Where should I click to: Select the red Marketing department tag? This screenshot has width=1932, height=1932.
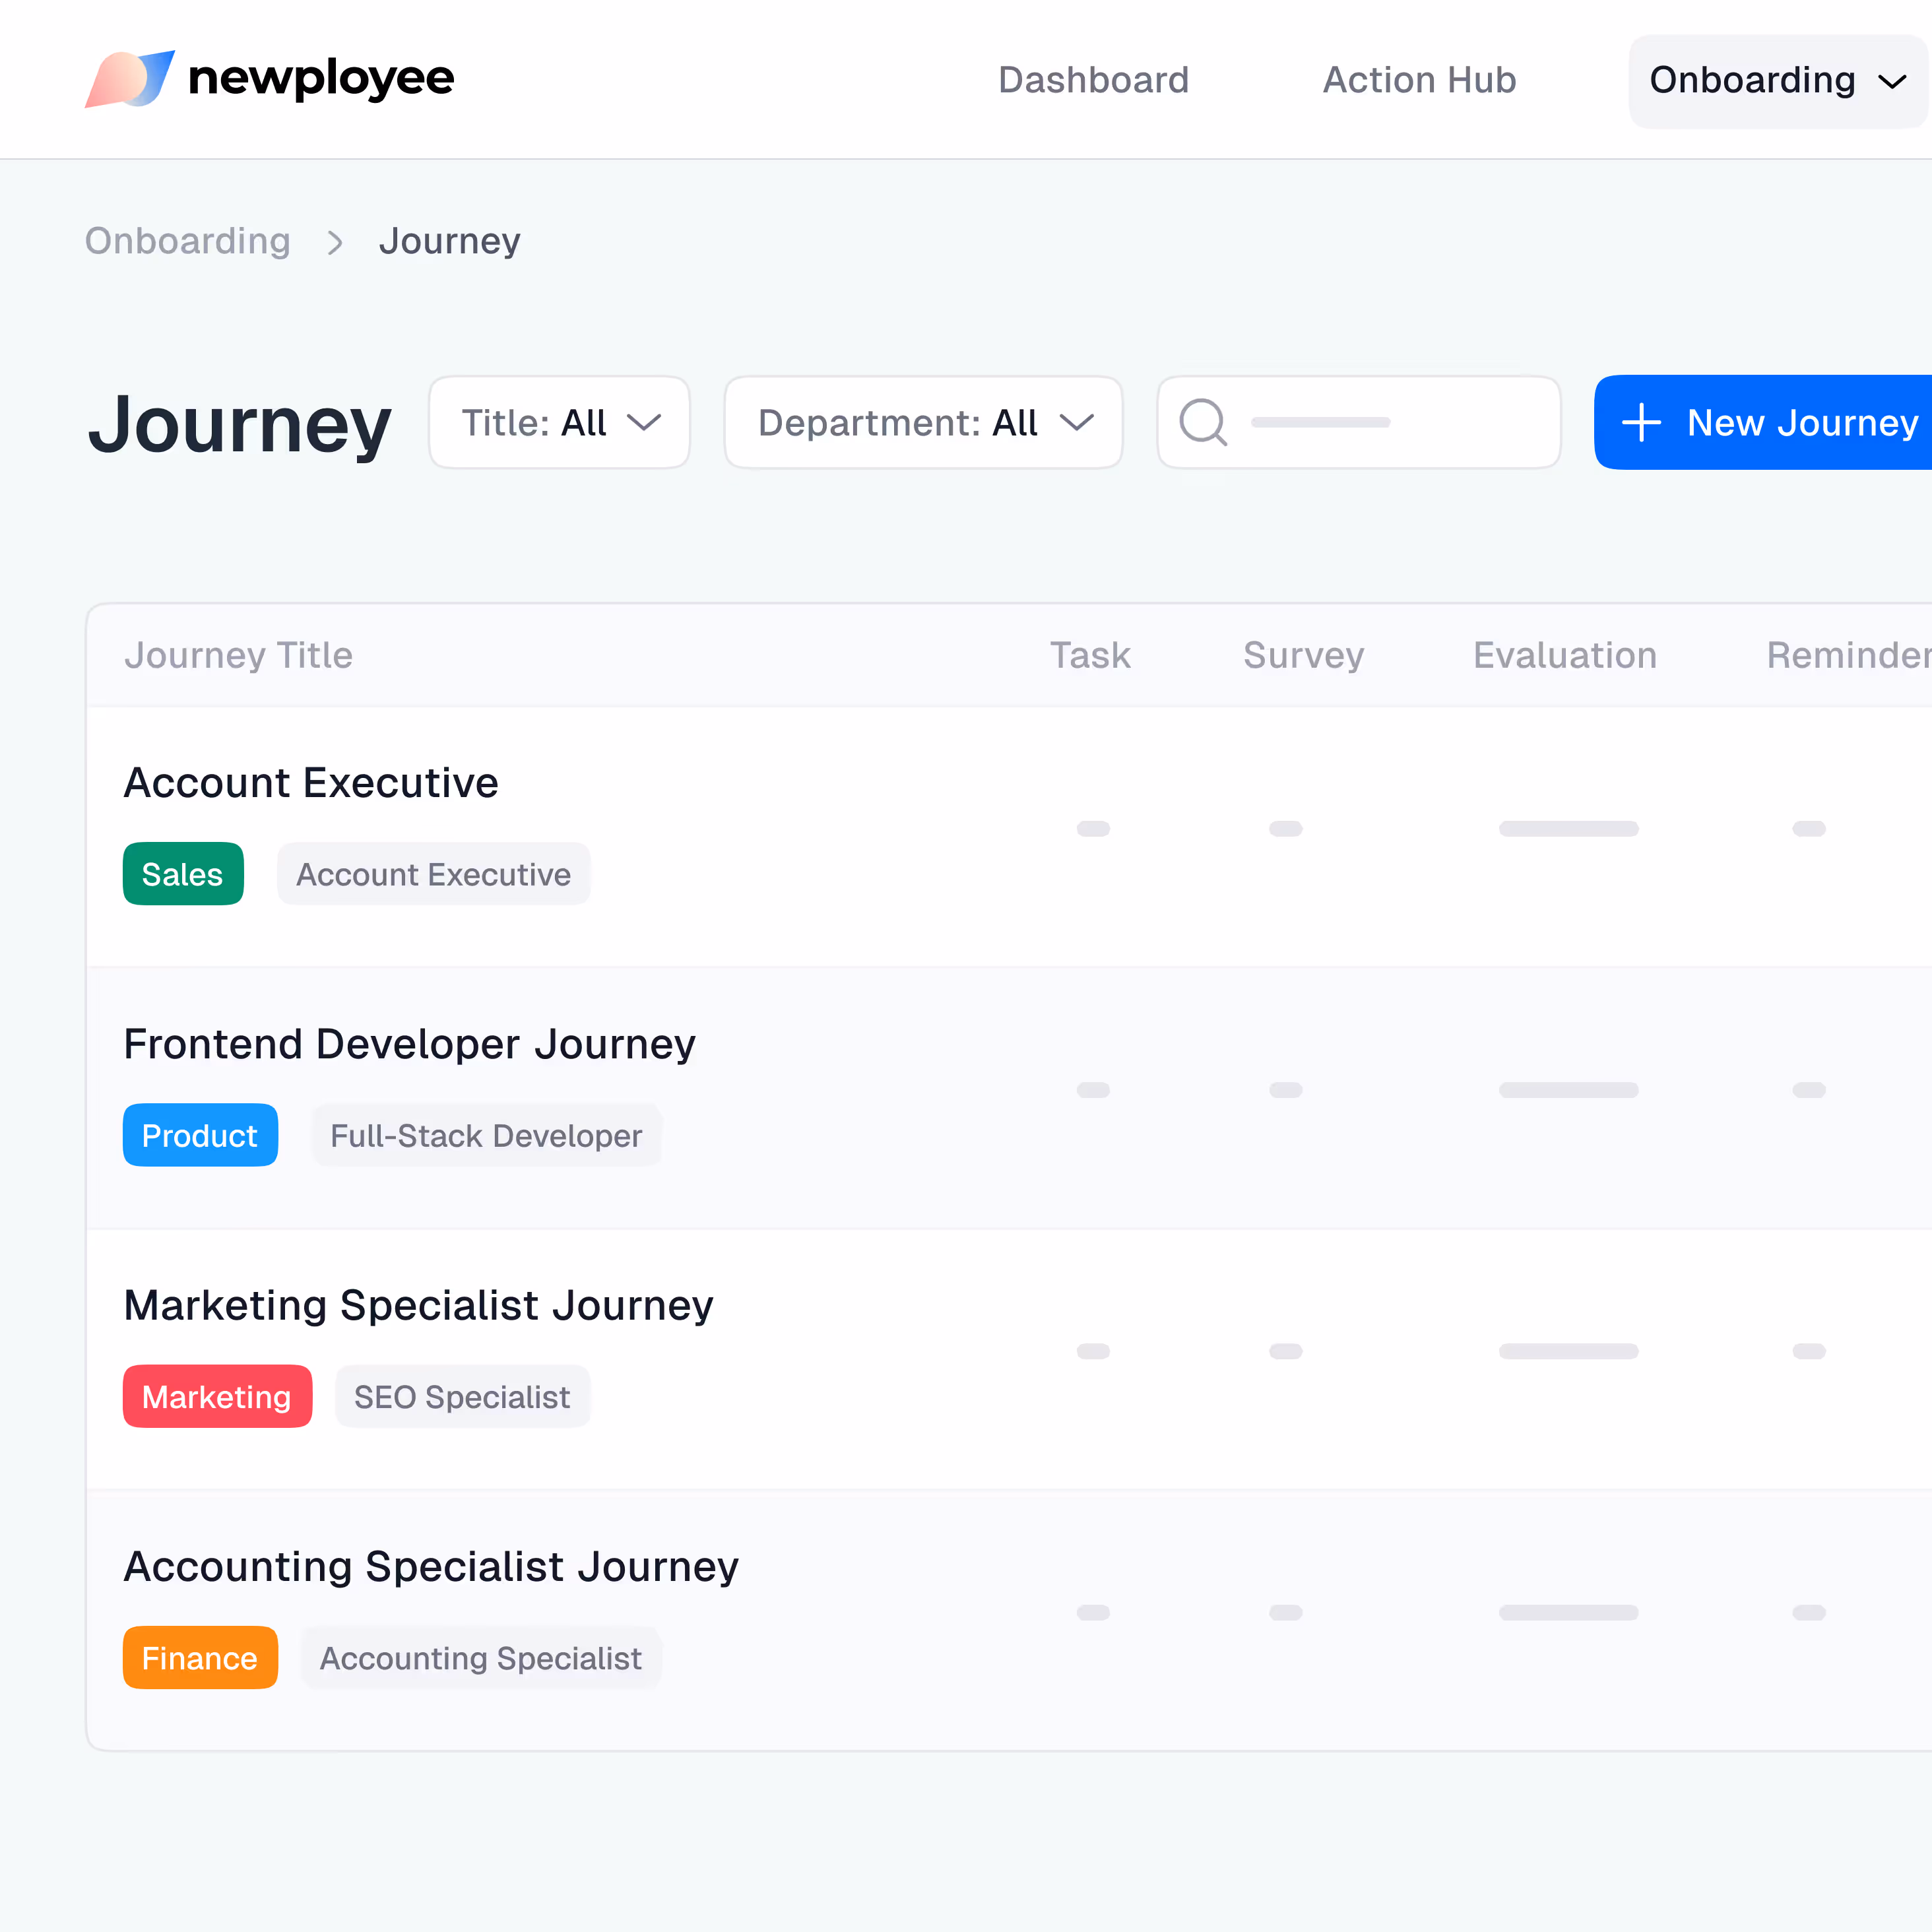[217, 1396]
